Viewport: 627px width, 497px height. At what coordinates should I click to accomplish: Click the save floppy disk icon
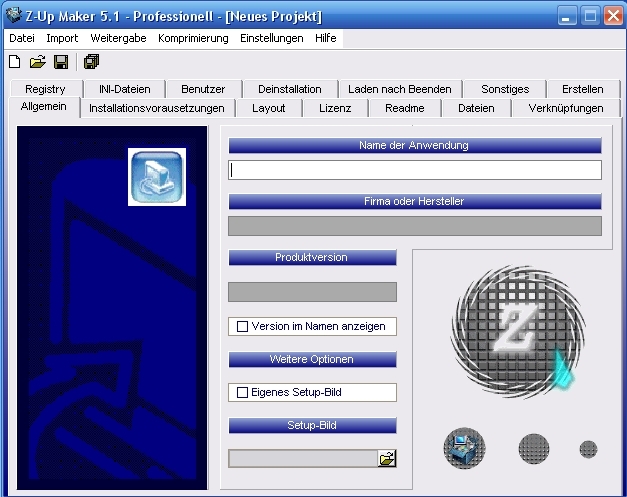[x=61, y=62]
